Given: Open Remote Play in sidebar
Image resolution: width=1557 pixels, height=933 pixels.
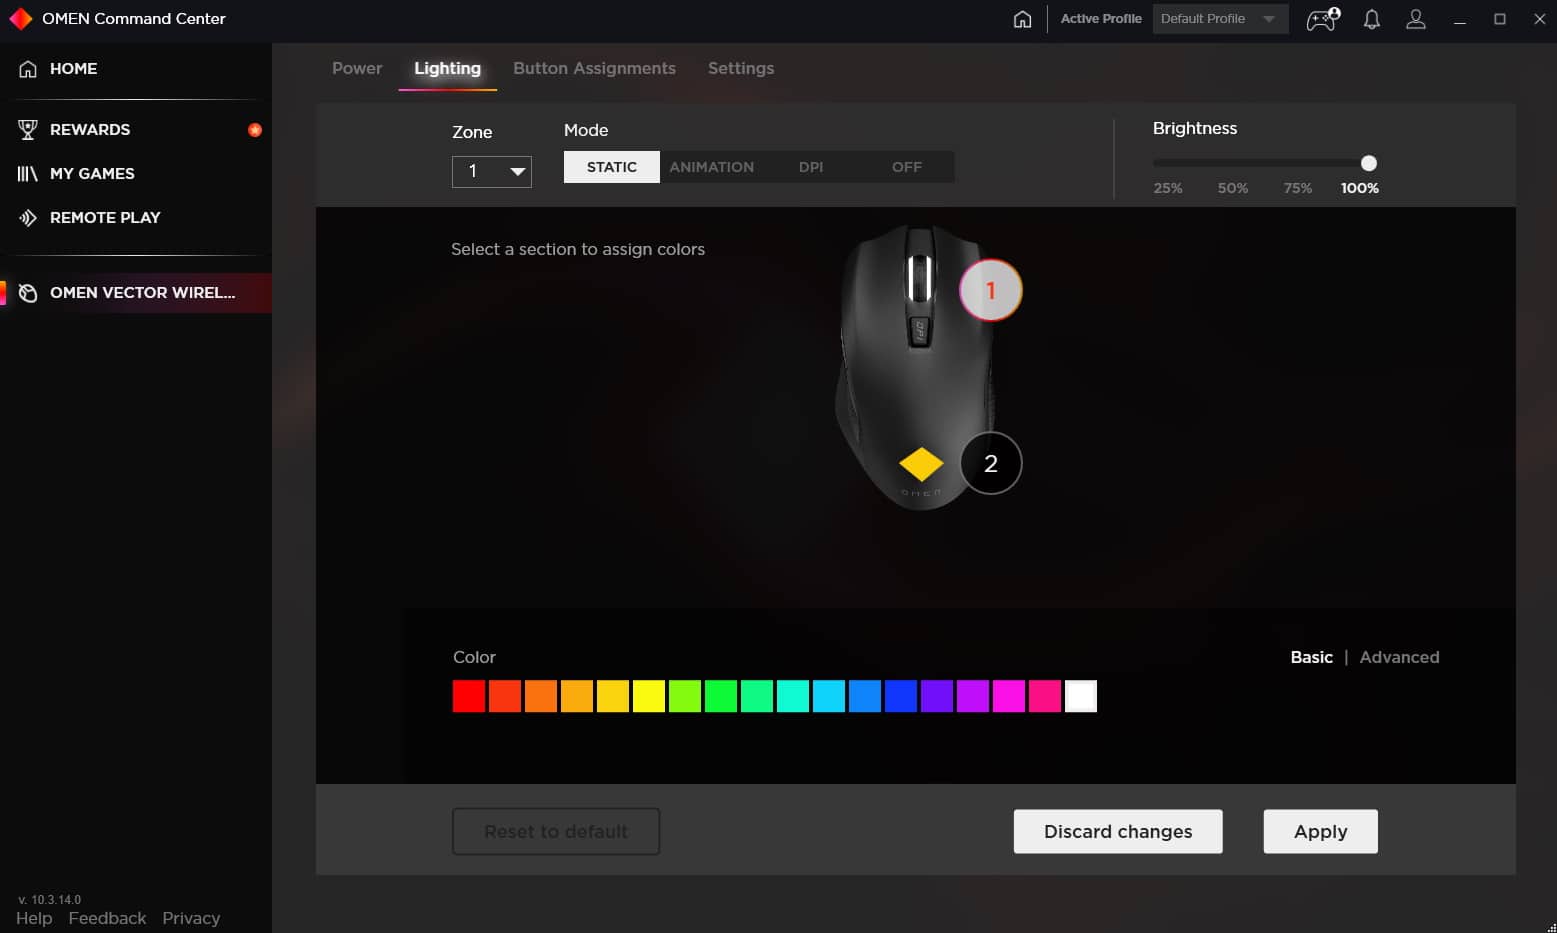Looking at the screenshot, I should pyautogui.click(x=104, y=218).
